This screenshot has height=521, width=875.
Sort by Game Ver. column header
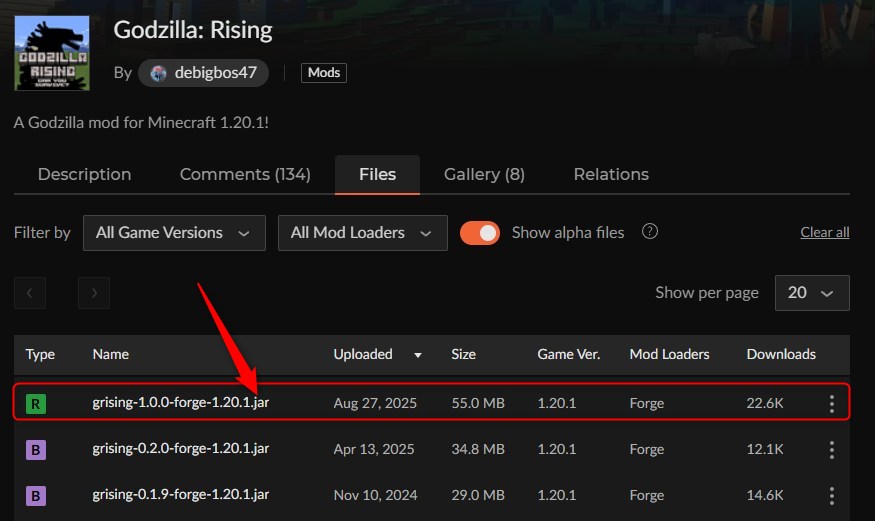point(569,354)
